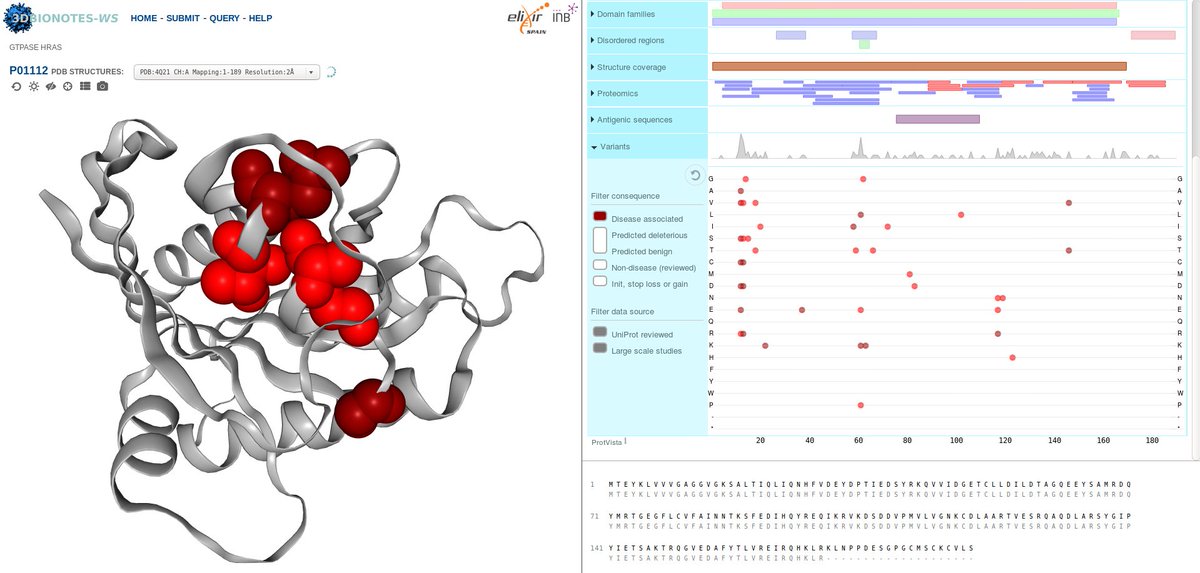Screen dimensions: 1200x573
Task: Click the dark red sphere cluster at bottom of protein
Action: (369, 407)
